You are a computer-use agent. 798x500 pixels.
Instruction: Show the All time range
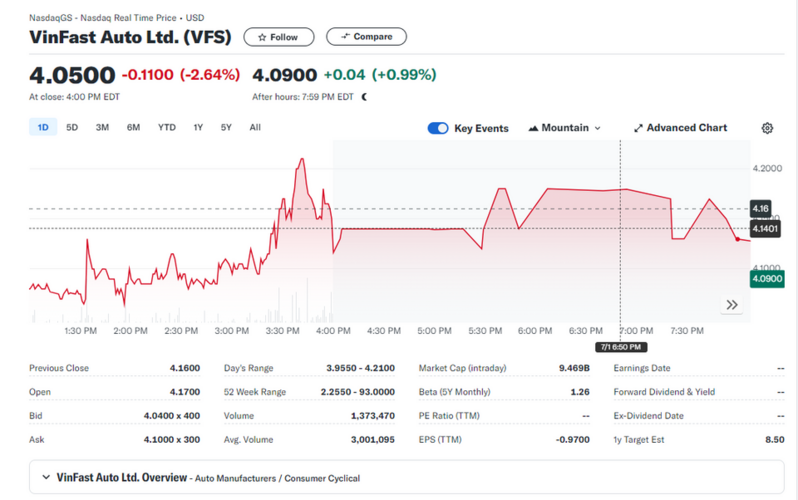point(255,127)
